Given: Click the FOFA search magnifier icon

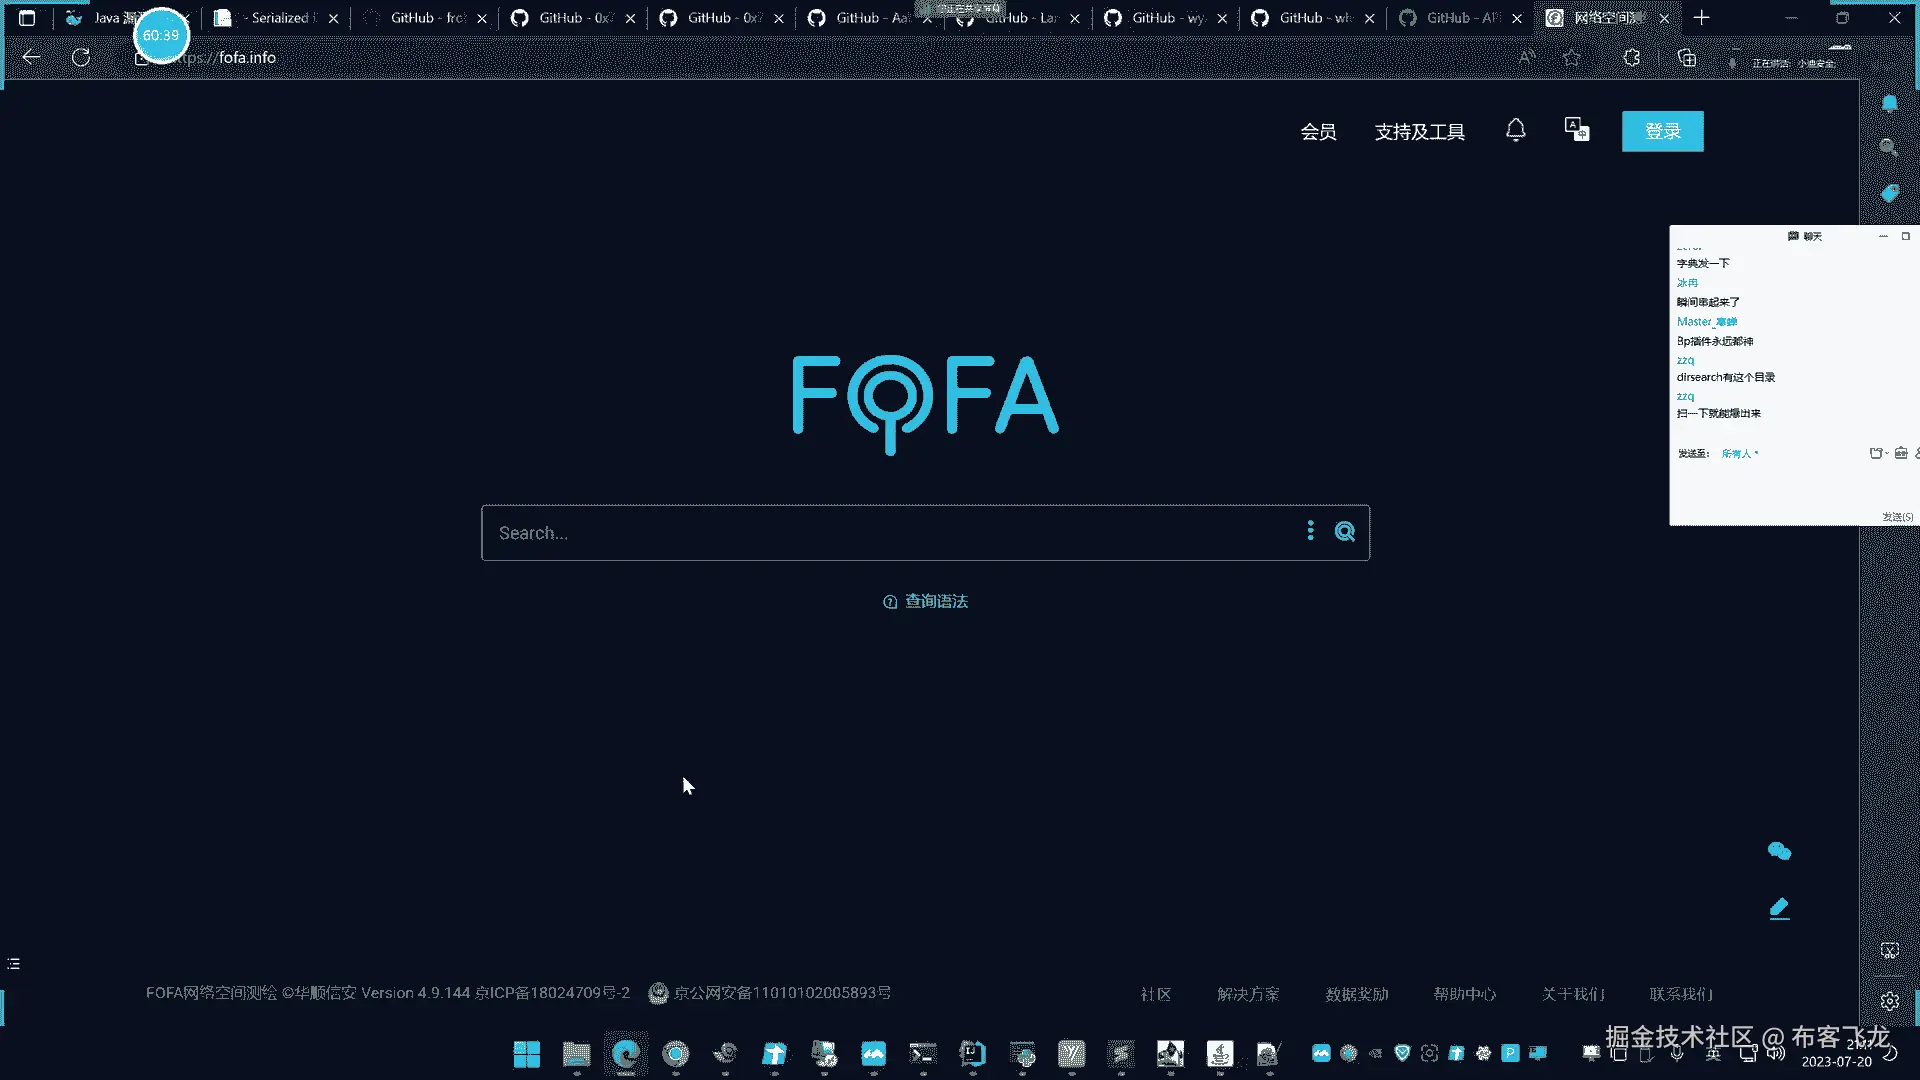Looking at the screenshot, I should (1344, 532).
